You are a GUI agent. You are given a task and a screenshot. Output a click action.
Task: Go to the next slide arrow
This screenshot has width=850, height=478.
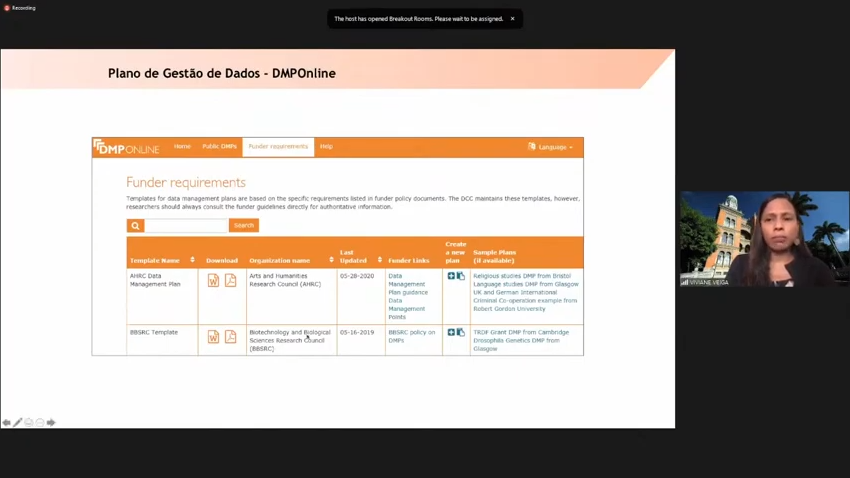point(51,423)
